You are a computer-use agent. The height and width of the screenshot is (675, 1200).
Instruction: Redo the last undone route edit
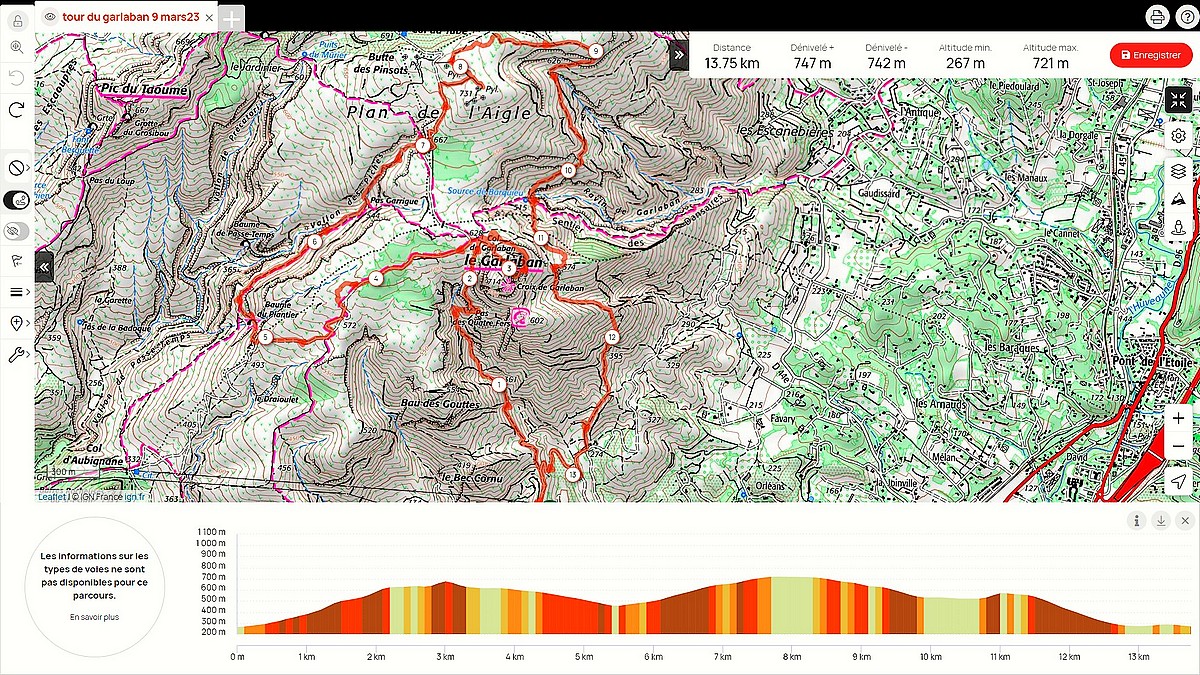[17, 109]
